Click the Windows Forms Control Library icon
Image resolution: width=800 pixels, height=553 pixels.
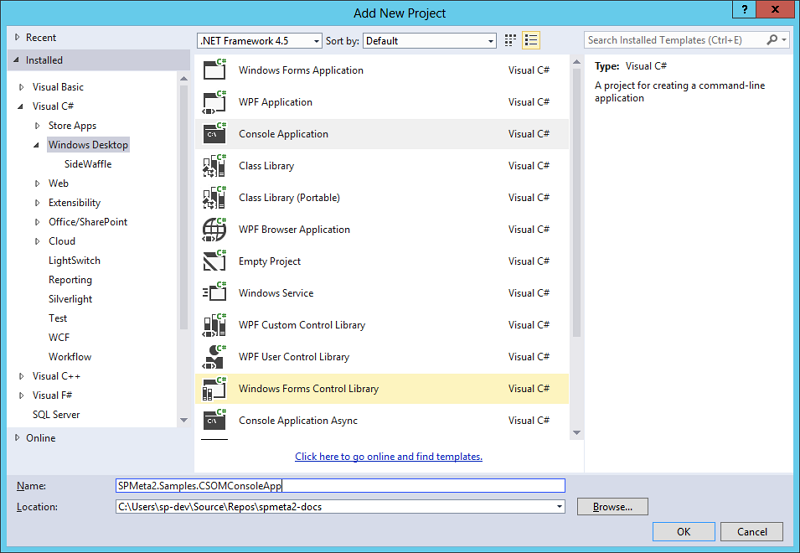tap(214, 389)
